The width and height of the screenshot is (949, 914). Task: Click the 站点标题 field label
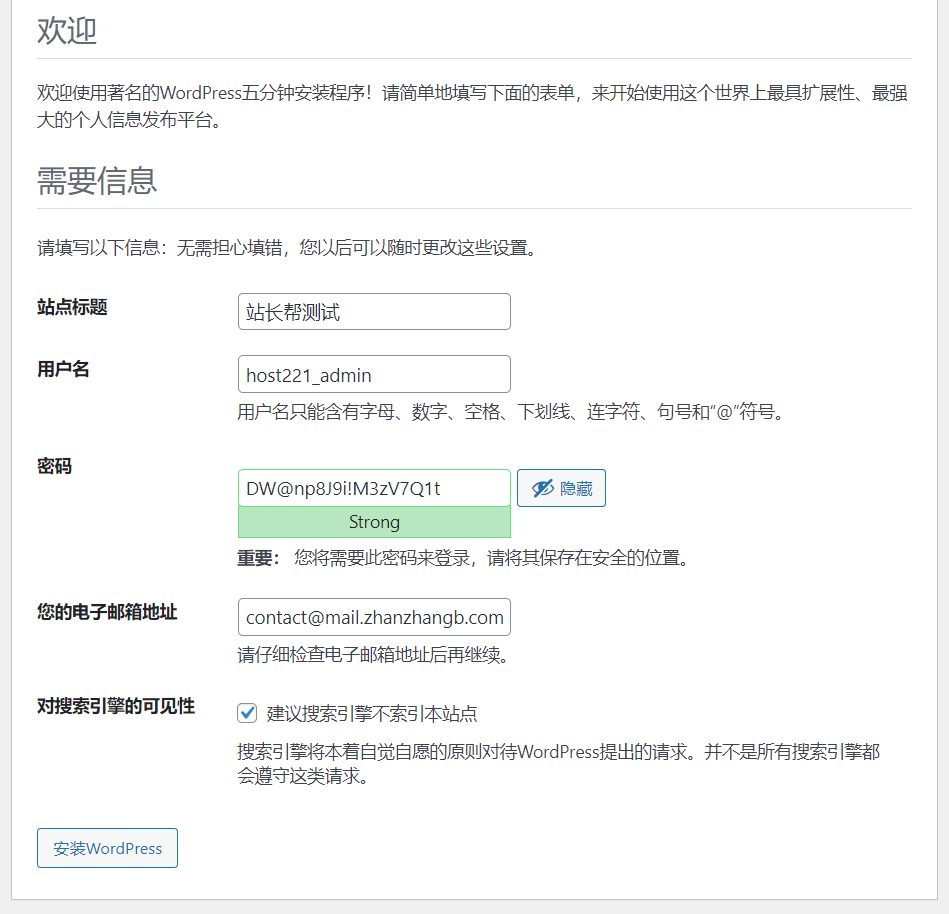pyautogui.click(x=72, y=307)
